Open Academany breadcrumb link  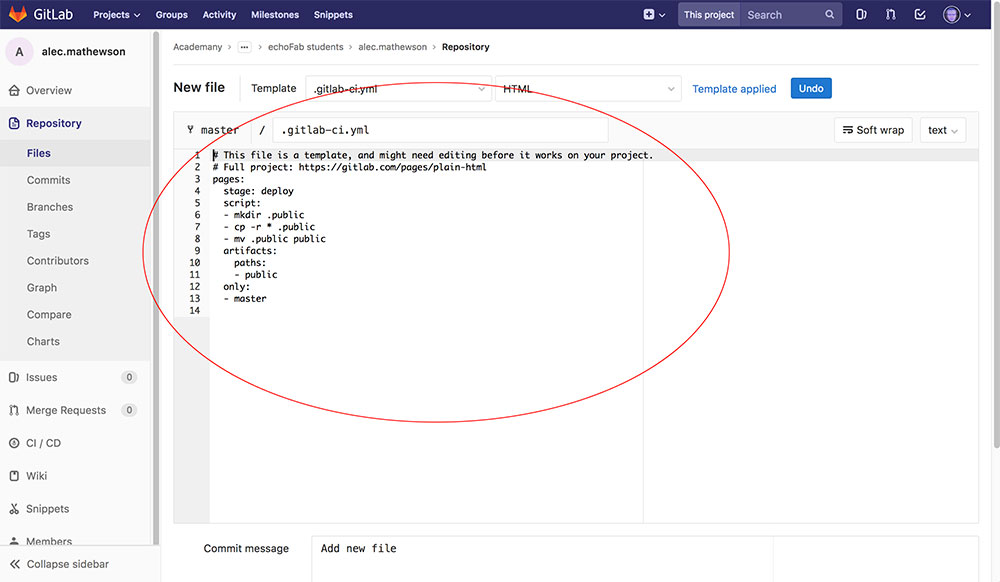[198, 47]
